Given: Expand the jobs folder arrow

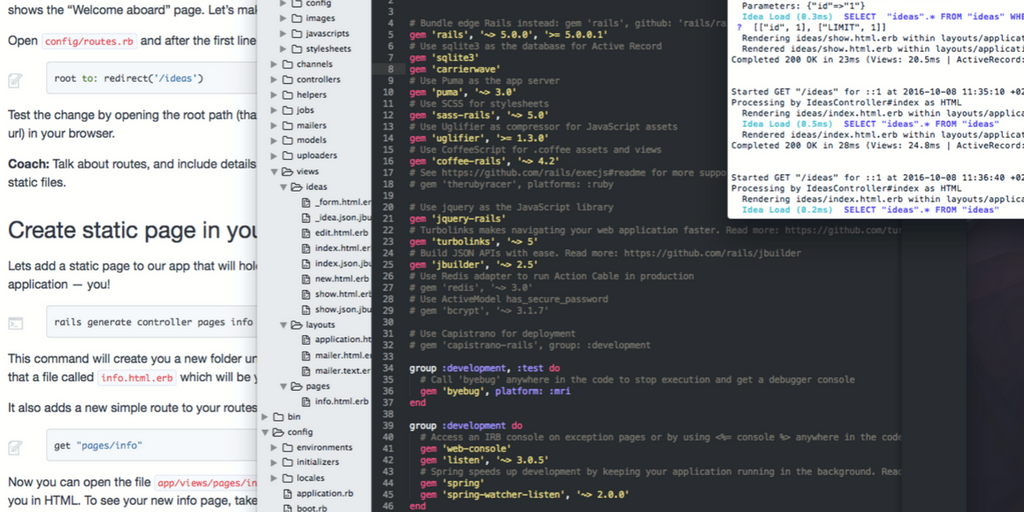Looking at the screenshot, I should [274, 110].
